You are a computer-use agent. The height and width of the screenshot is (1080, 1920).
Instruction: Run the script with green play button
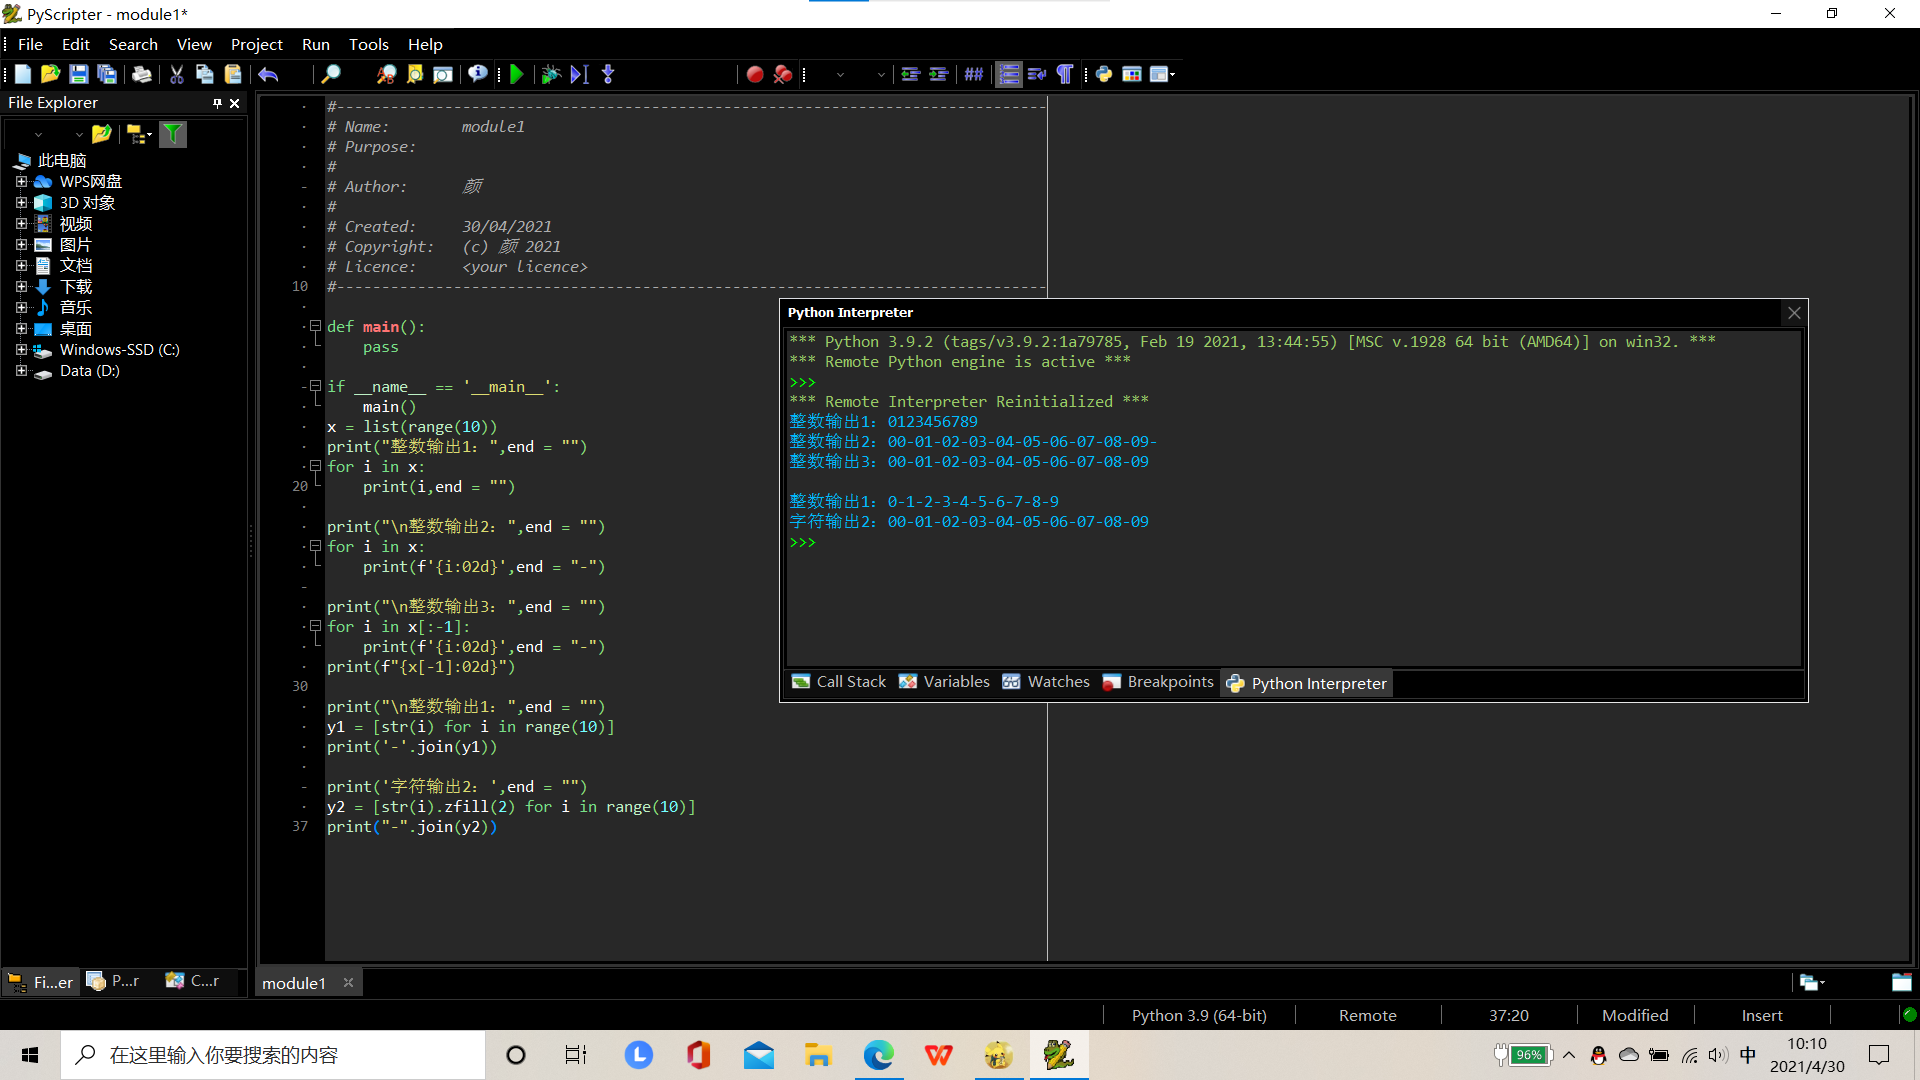[x=517, y=74]
